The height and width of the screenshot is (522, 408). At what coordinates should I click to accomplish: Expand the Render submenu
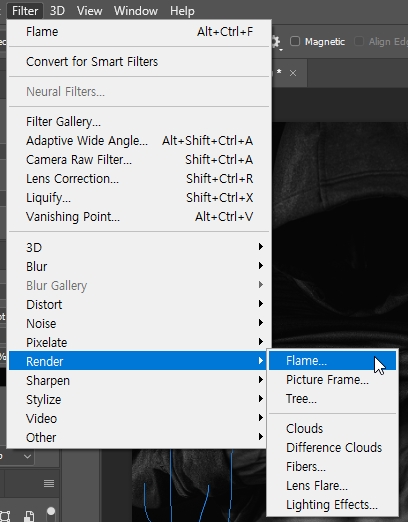pyautogui.click(x=139, y=361)
